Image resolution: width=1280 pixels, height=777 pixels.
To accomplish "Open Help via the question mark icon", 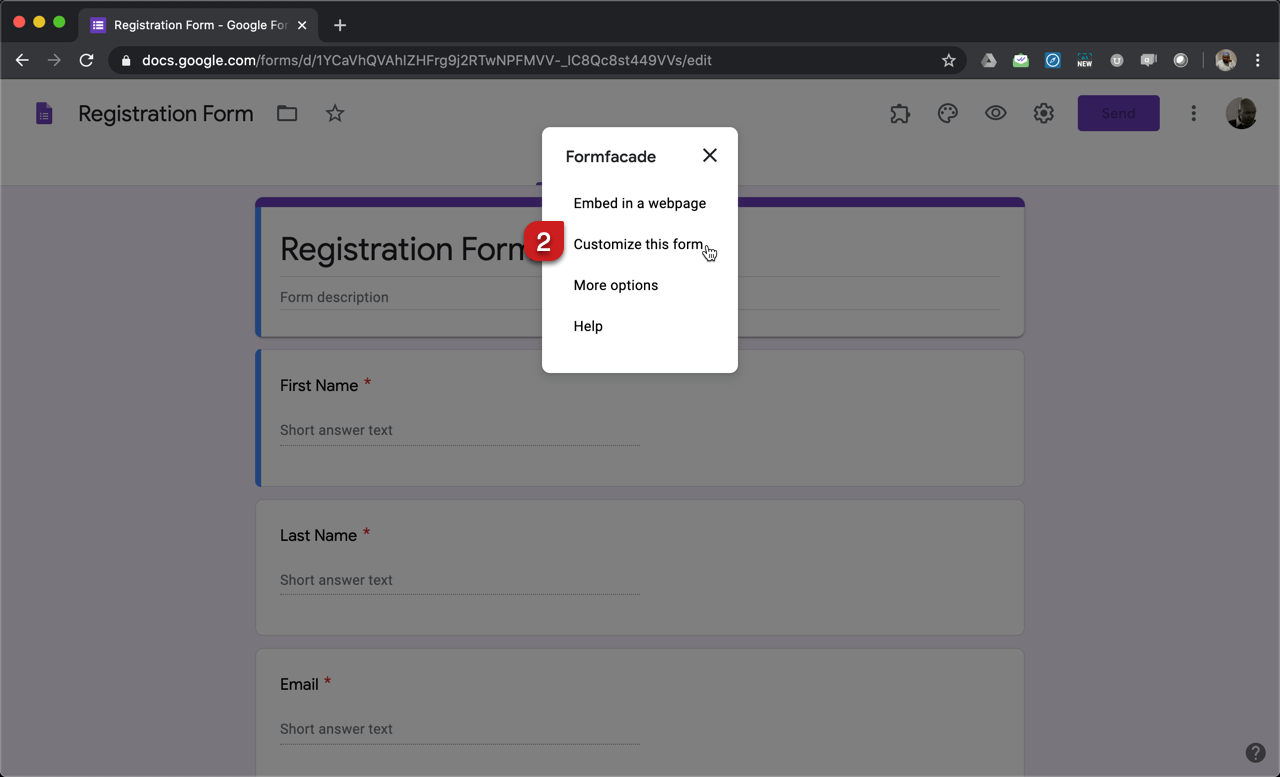I will (1256, 752).
